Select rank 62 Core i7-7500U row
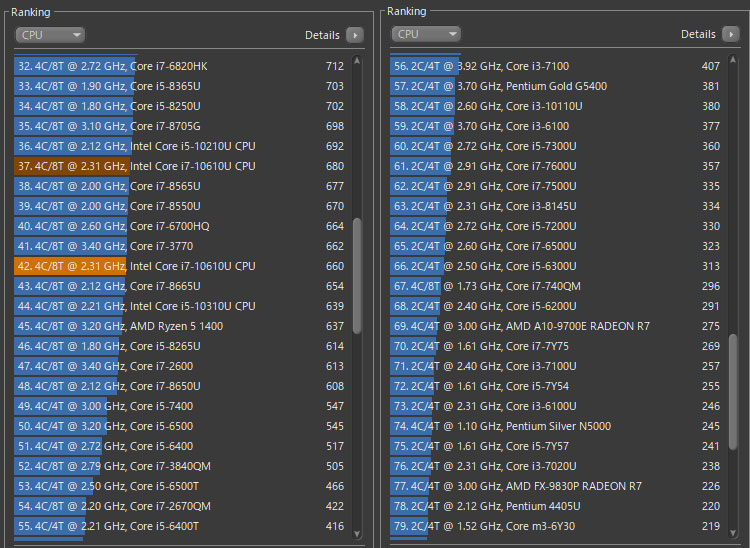 (x=557, y=186)
